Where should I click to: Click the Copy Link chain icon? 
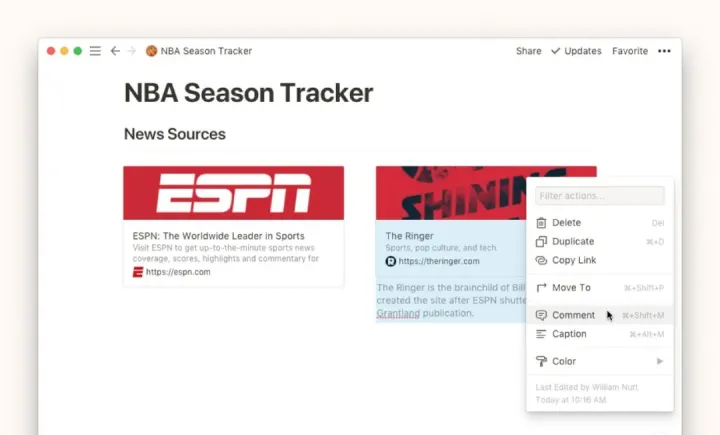[x=541, y=261]
